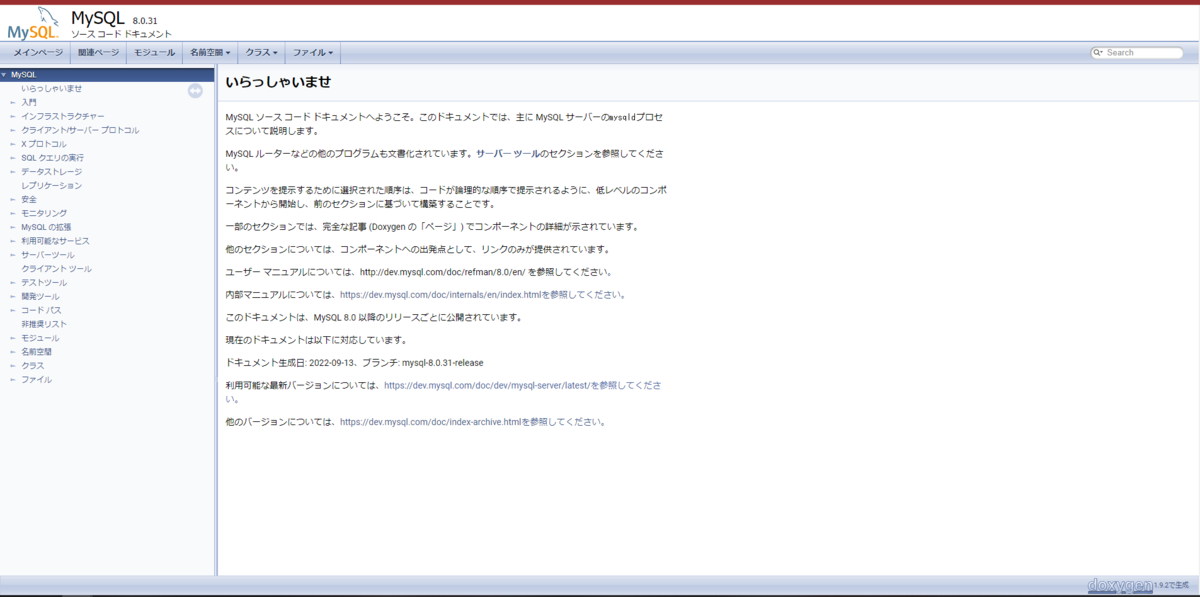This screenshot has width=1200, height=597.
Task: Expand the クライアント/サーバー プロトコル arrow
Action: point(13,130)
